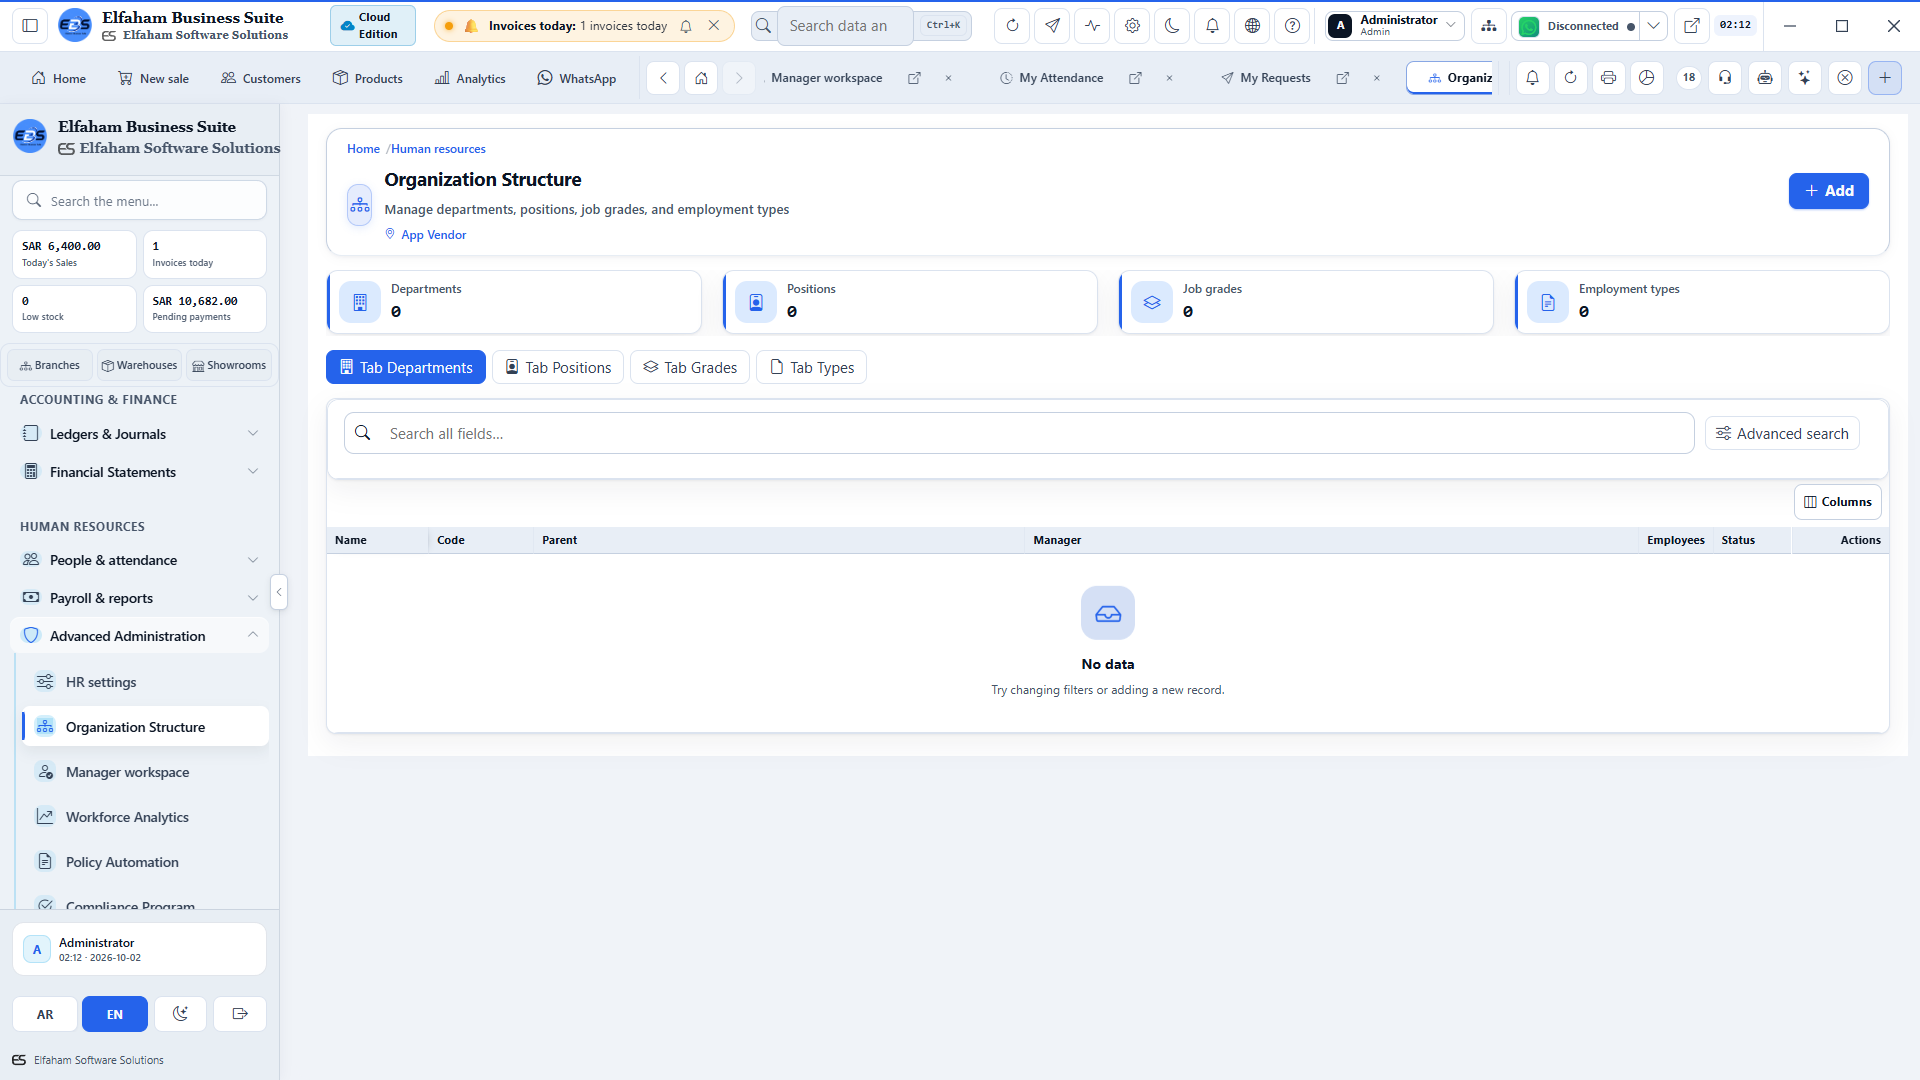Open the org chart icon near Administrator
Image resolution: width=1920 pixels, height=1080 pixels.
[1489, 26]
